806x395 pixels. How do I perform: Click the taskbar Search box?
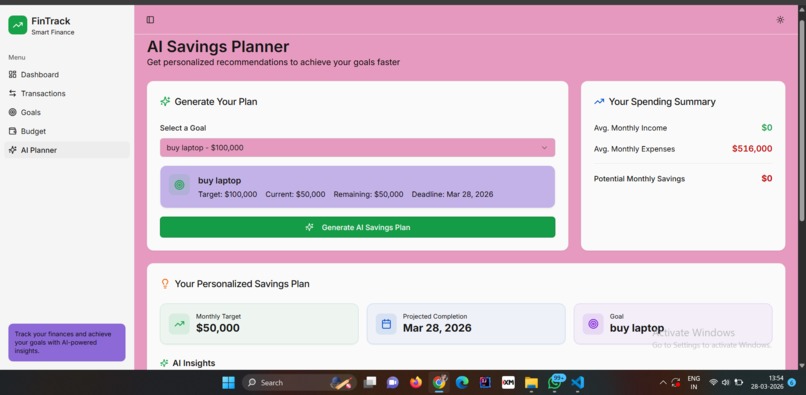pyautogui.click(x=300, y=383)
